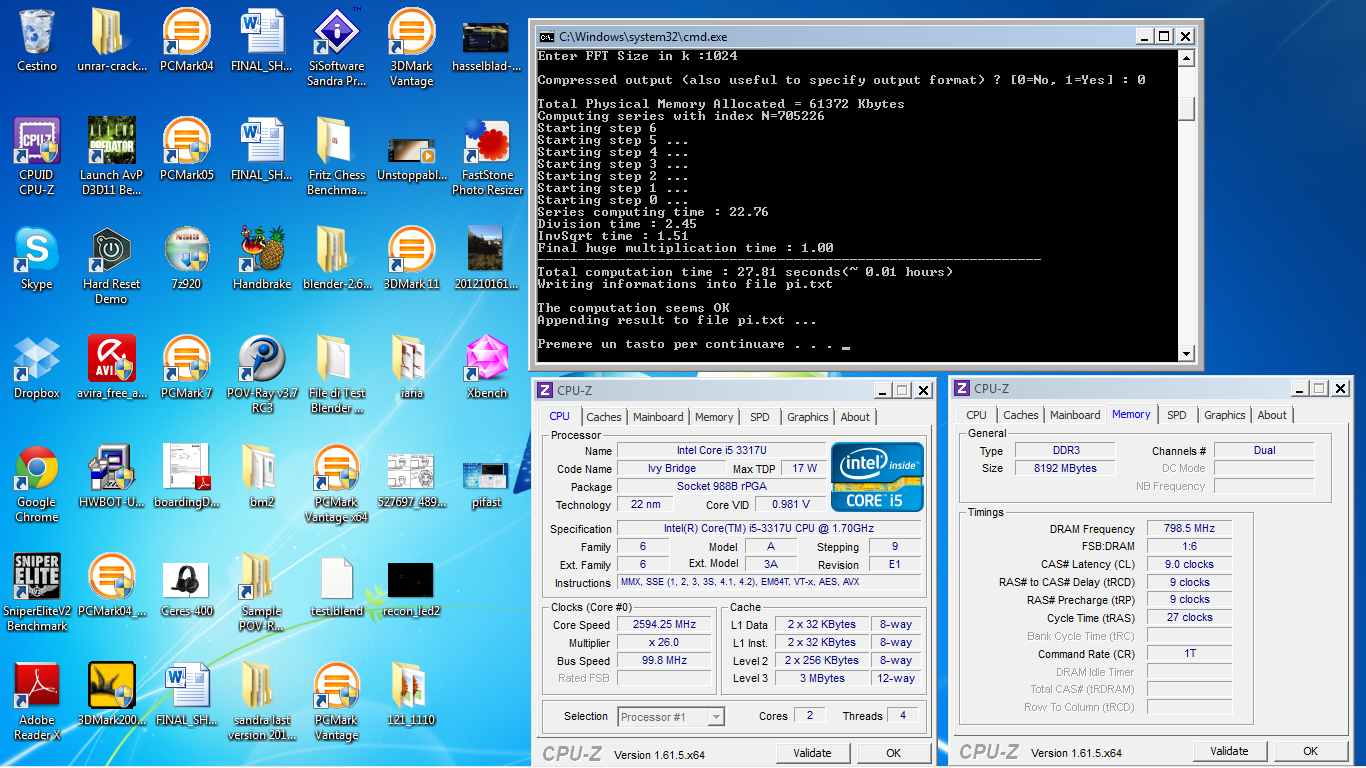
Task: Click the Socket 988B rPGA package field
Action: click(x=722, y=486)
